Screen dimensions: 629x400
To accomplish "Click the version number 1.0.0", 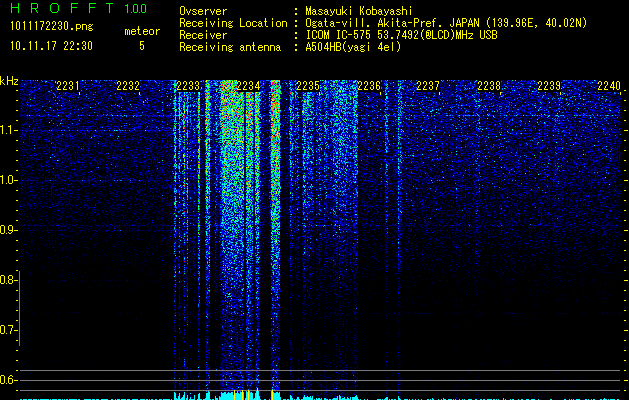I will pyautogui.click(x=136, y=8).
